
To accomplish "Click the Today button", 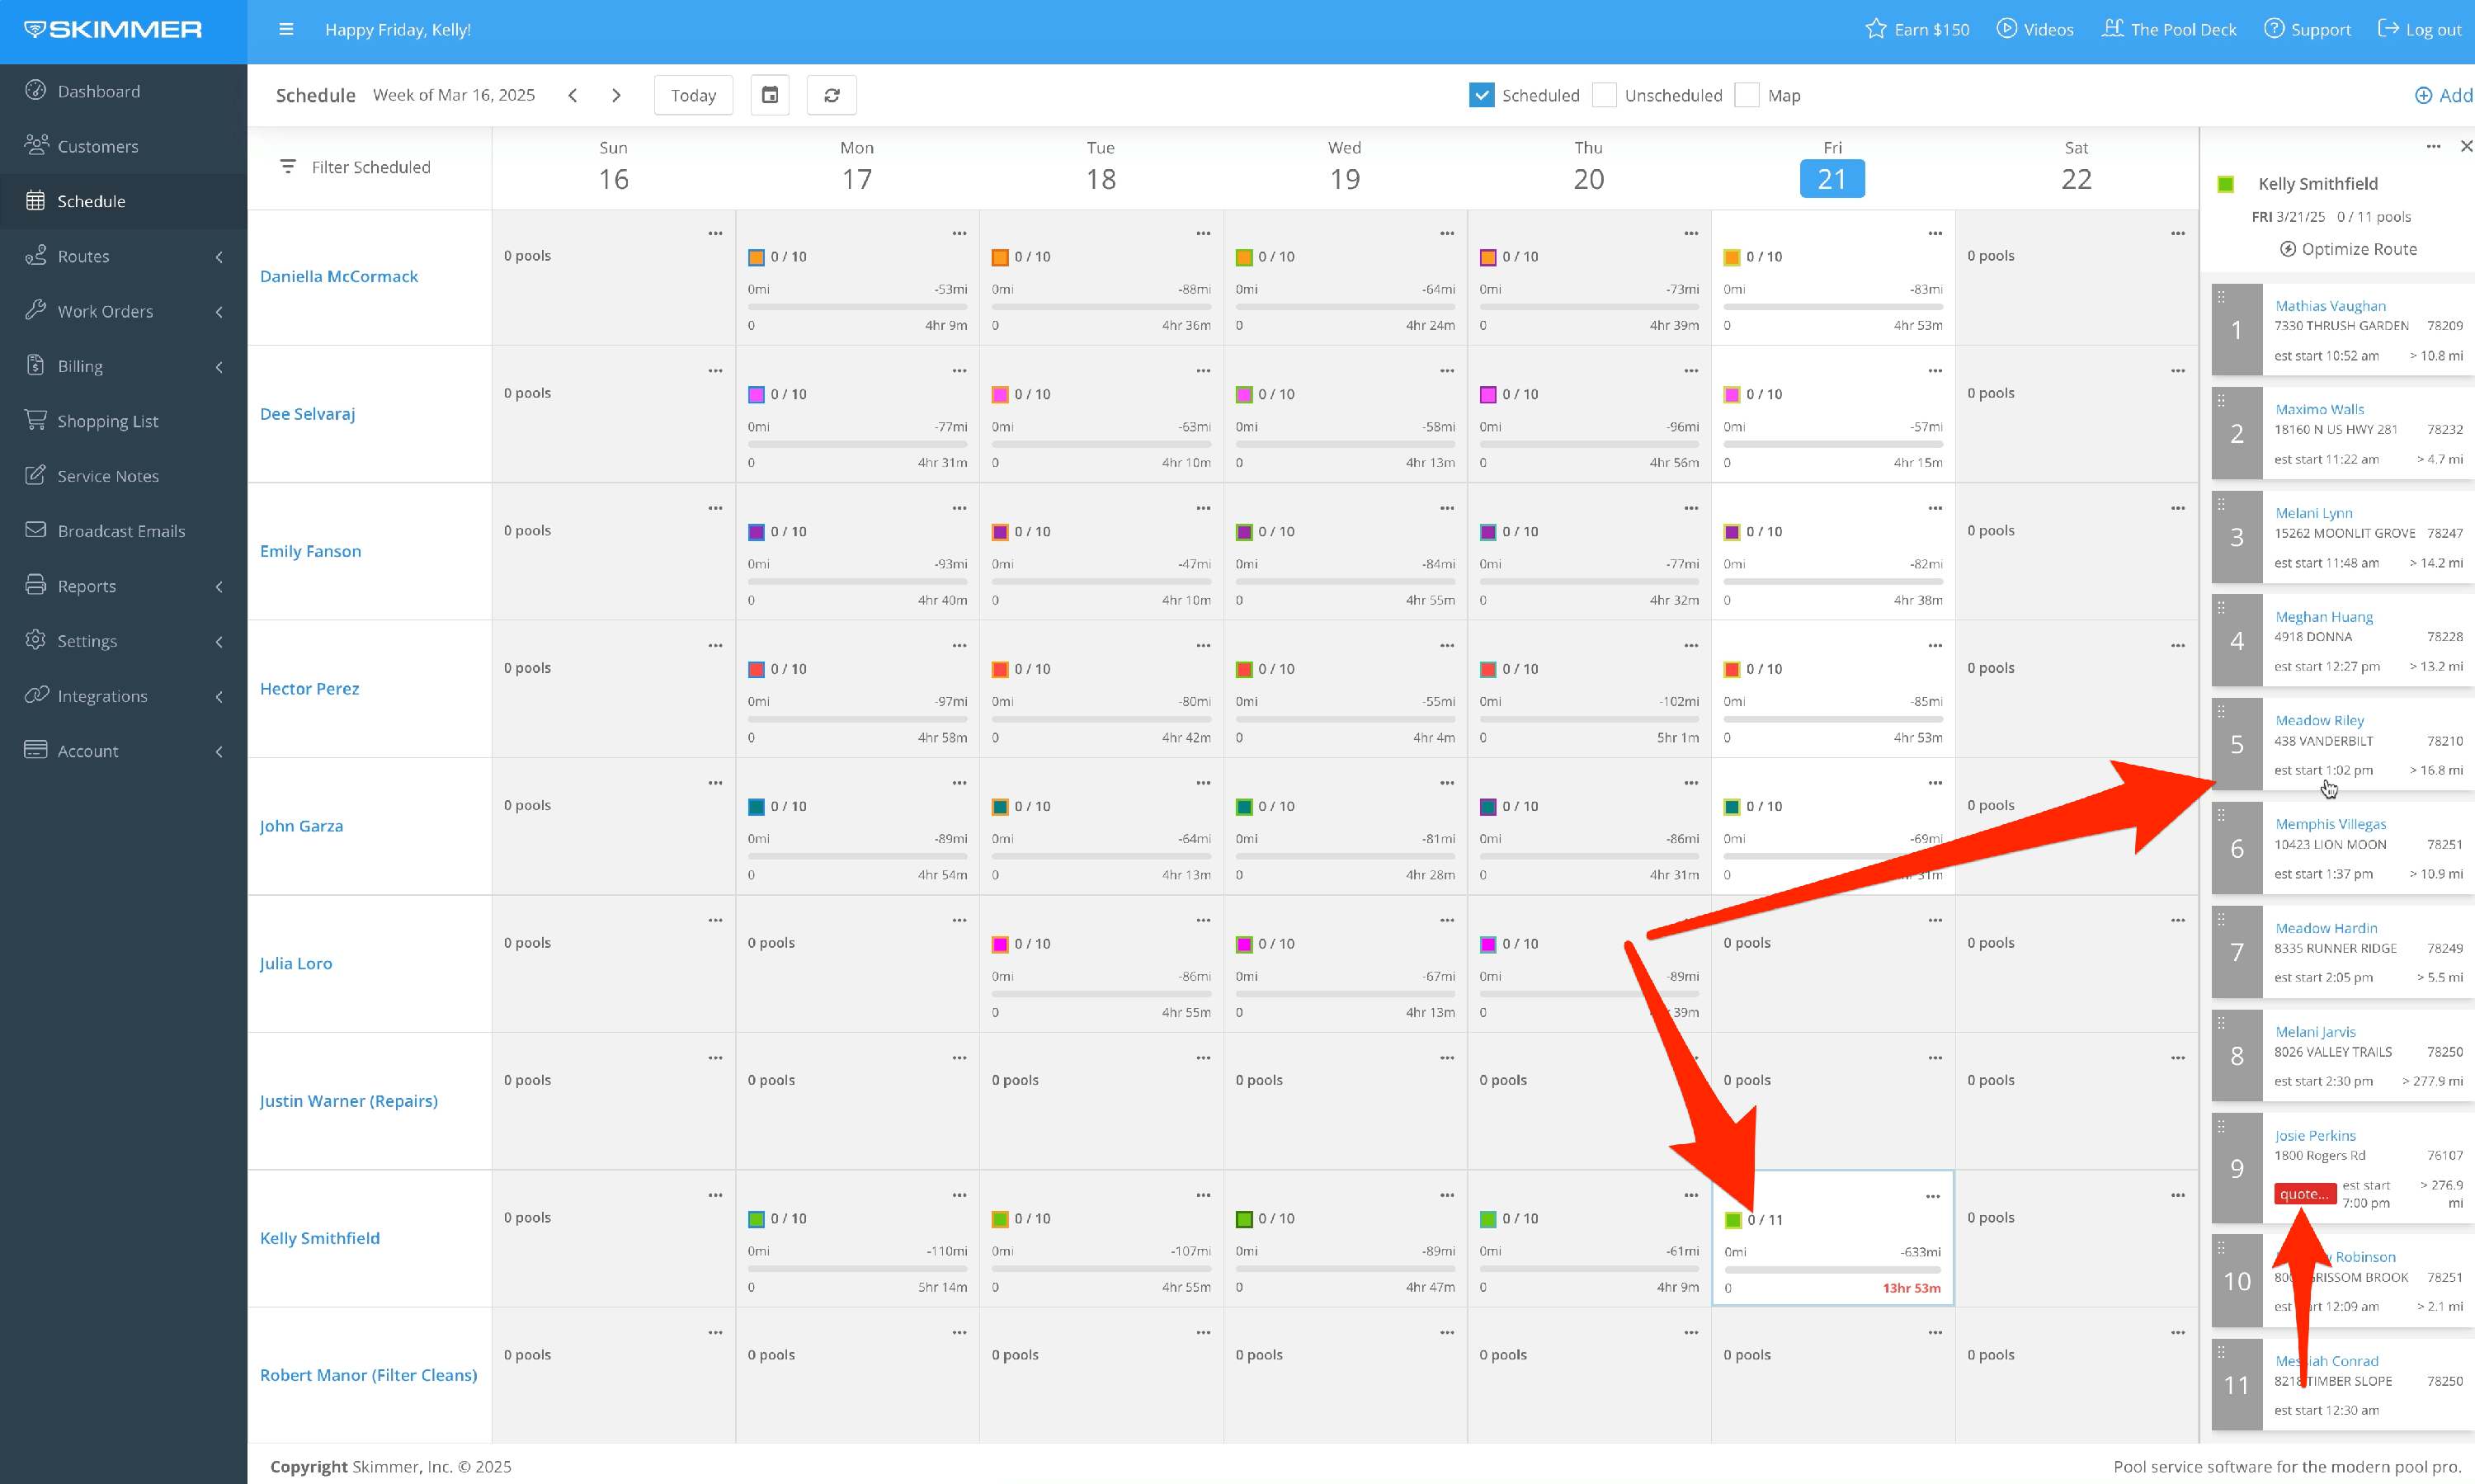I will pyautogui.click(x=693, y=95).
